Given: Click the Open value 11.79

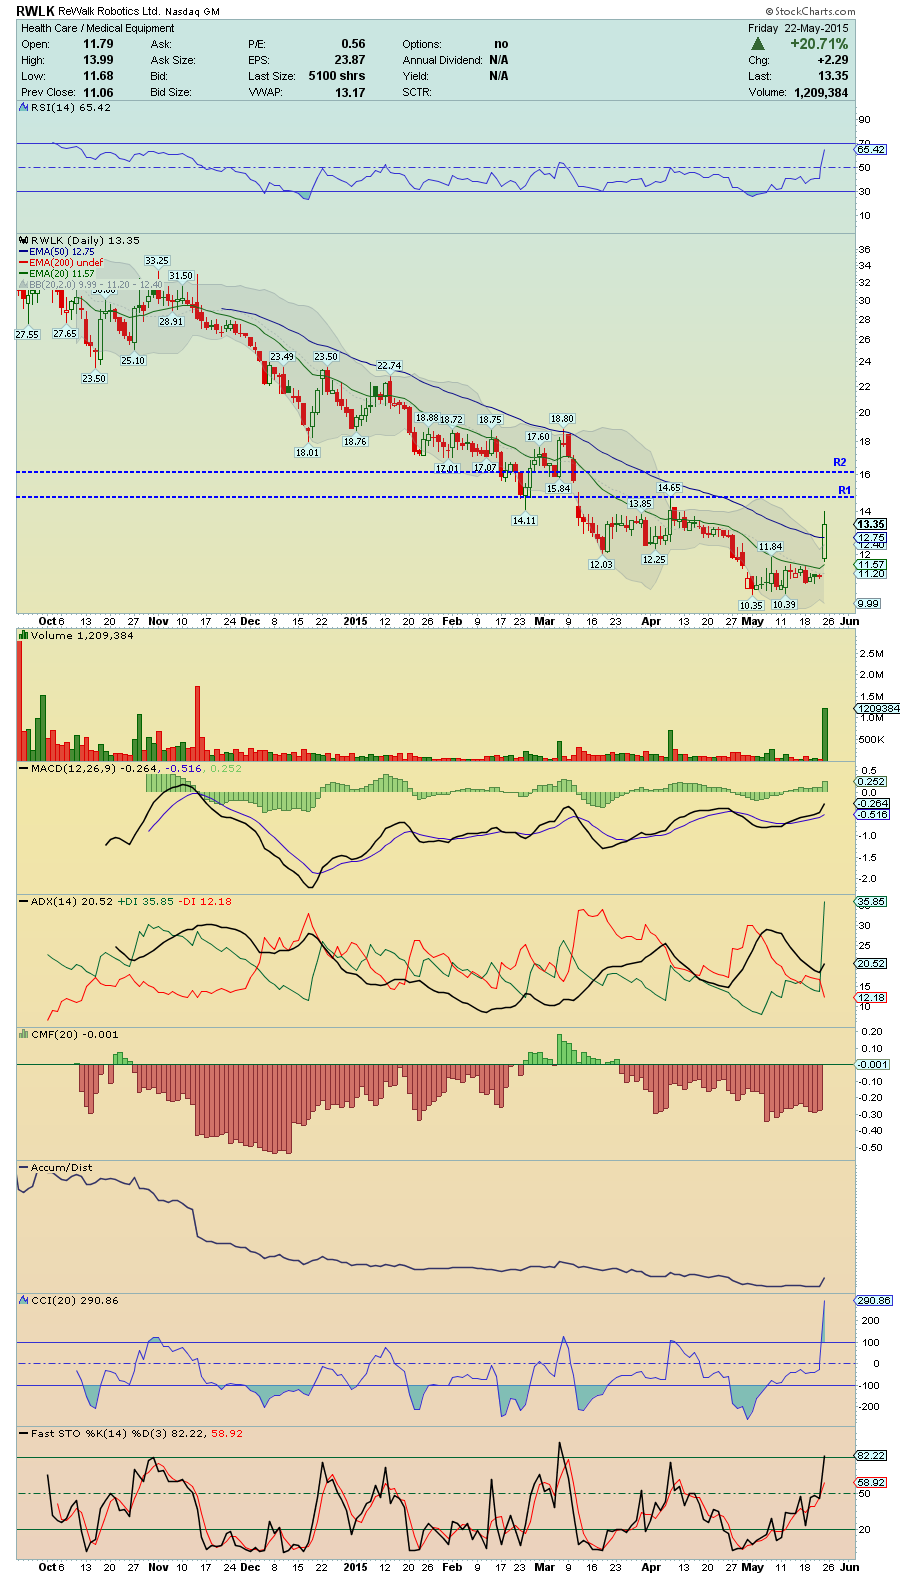Looking at the screenshot, I should click(x=98, y=44).
